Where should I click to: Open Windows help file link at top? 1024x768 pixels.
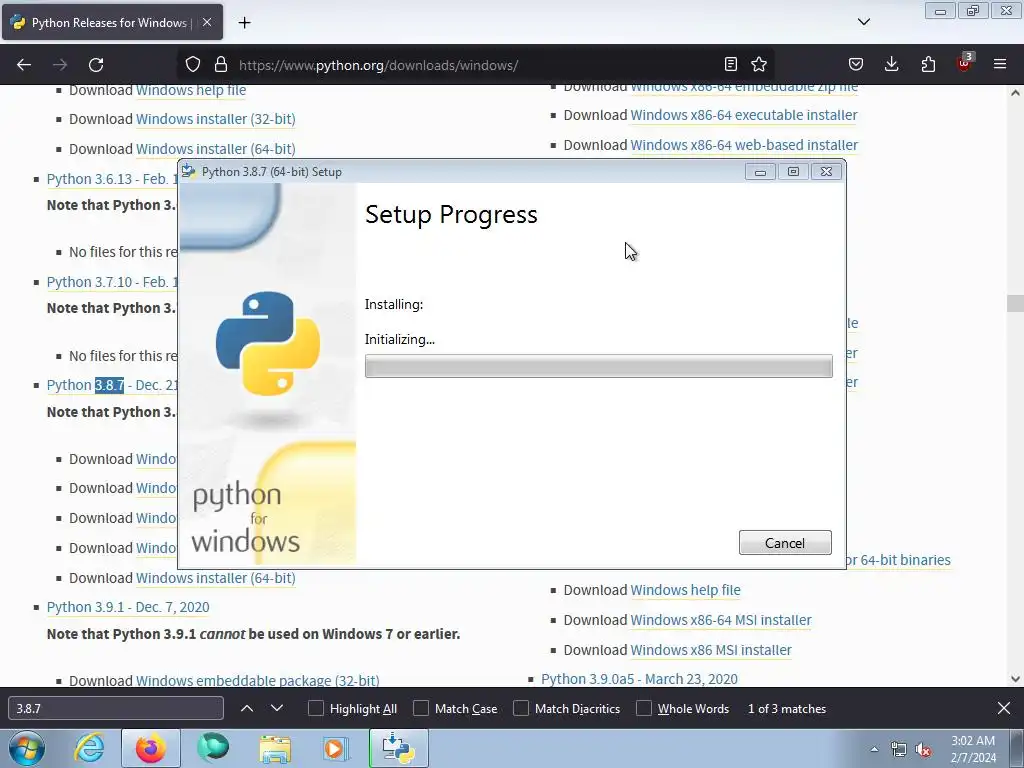pyautogui.click(x=191, y=90)
